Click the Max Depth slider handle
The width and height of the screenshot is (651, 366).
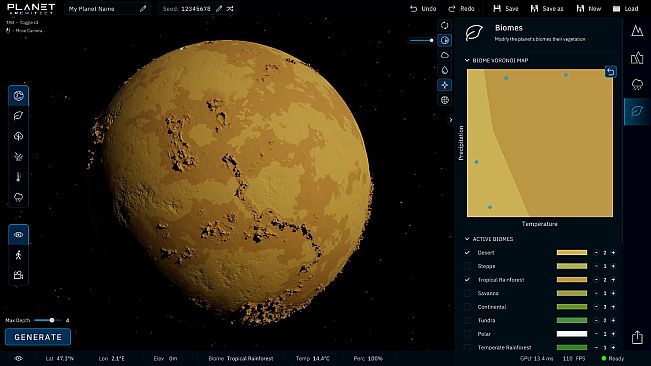coord(52,320)
